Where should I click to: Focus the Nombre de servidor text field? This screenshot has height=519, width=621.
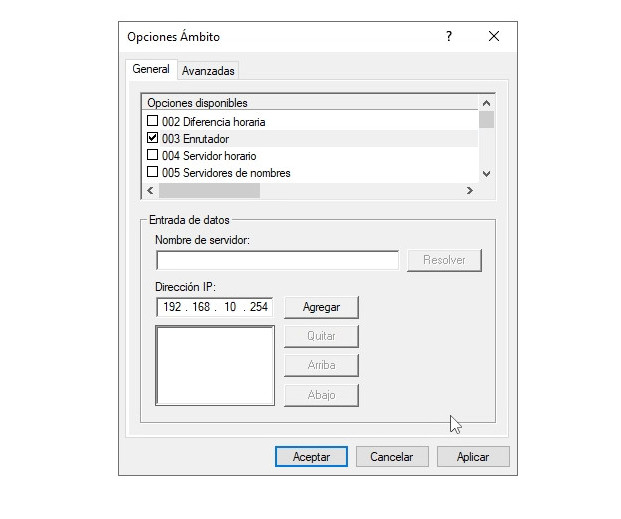pos(277,260)
